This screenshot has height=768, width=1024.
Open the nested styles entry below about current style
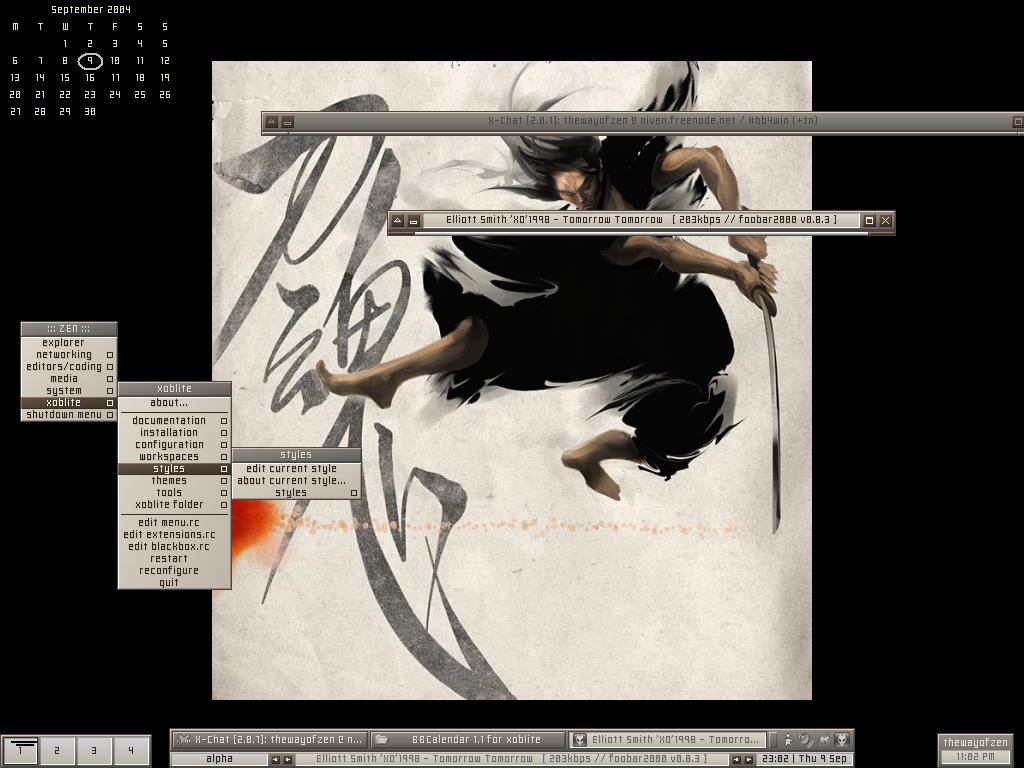point(296,493)
